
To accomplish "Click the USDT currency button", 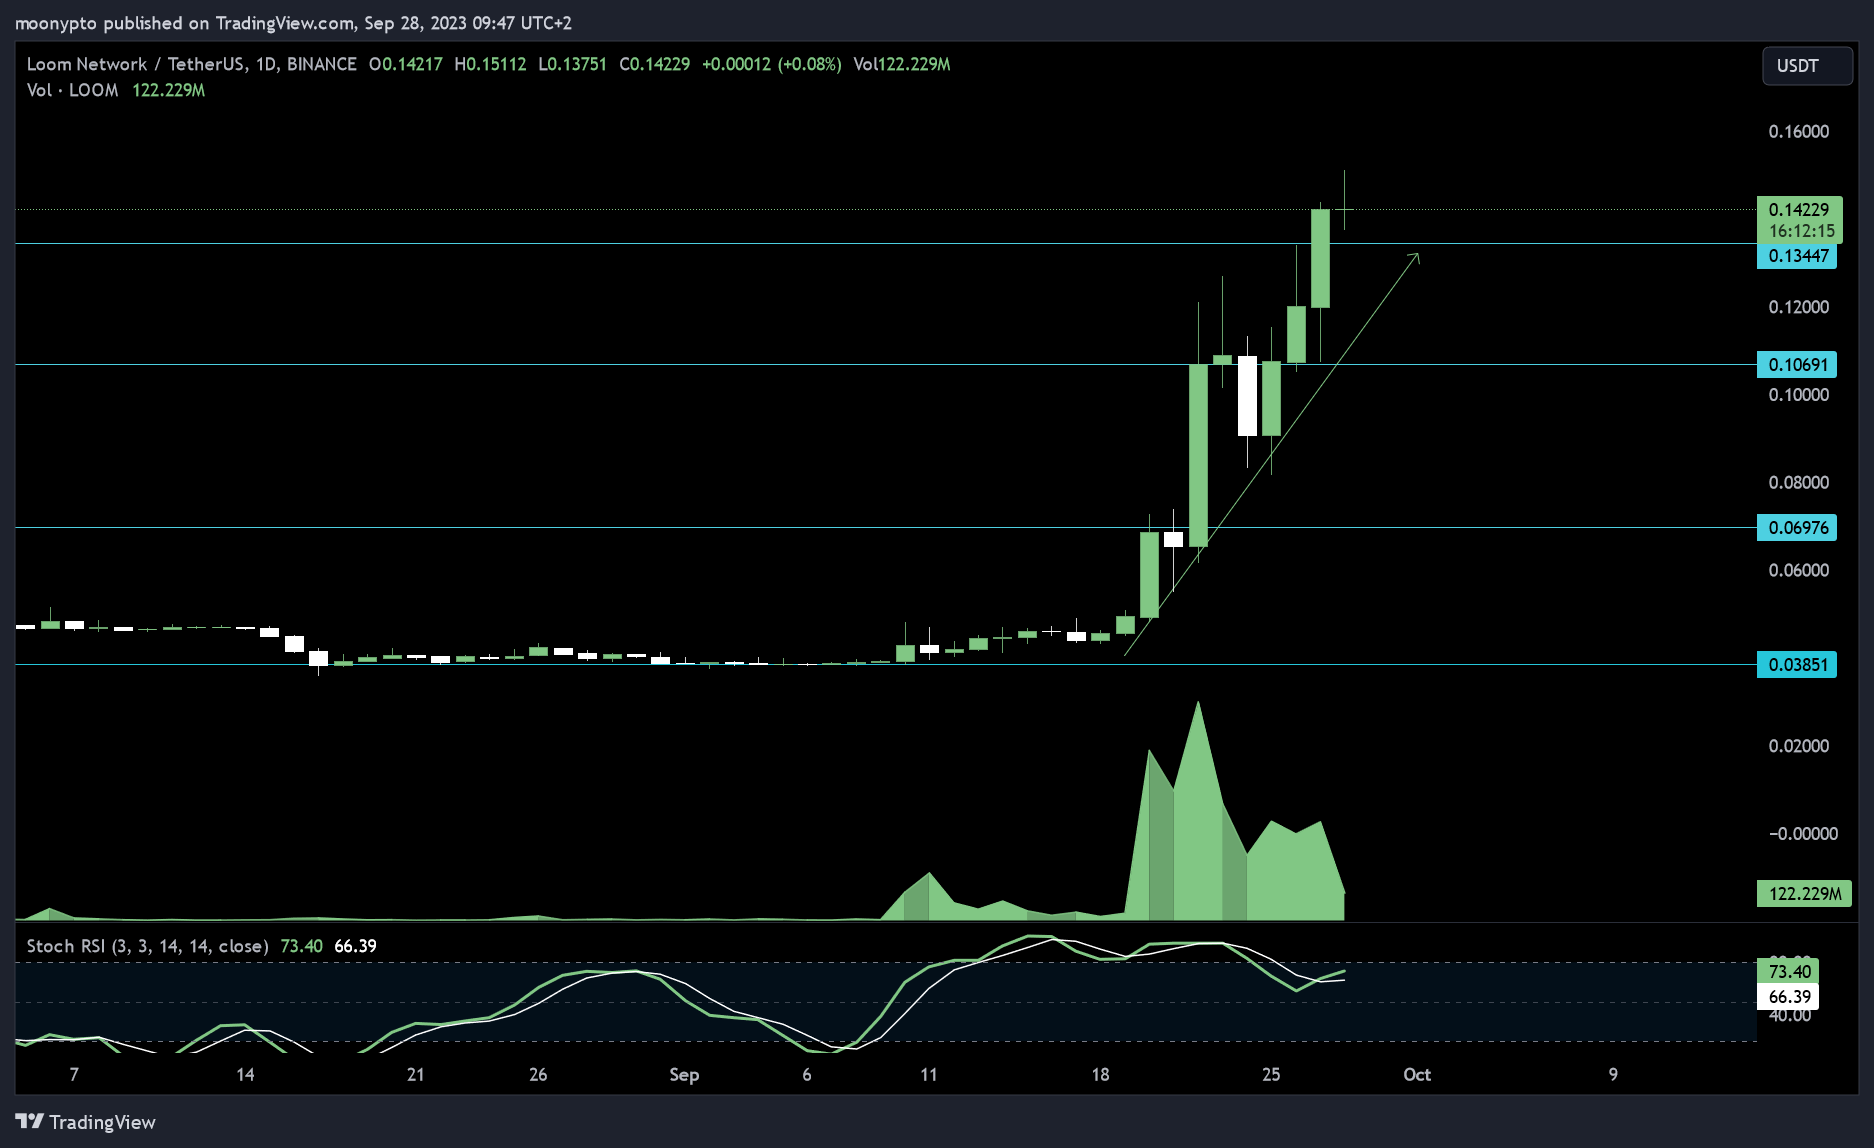I will click(x=1806, y=66).
